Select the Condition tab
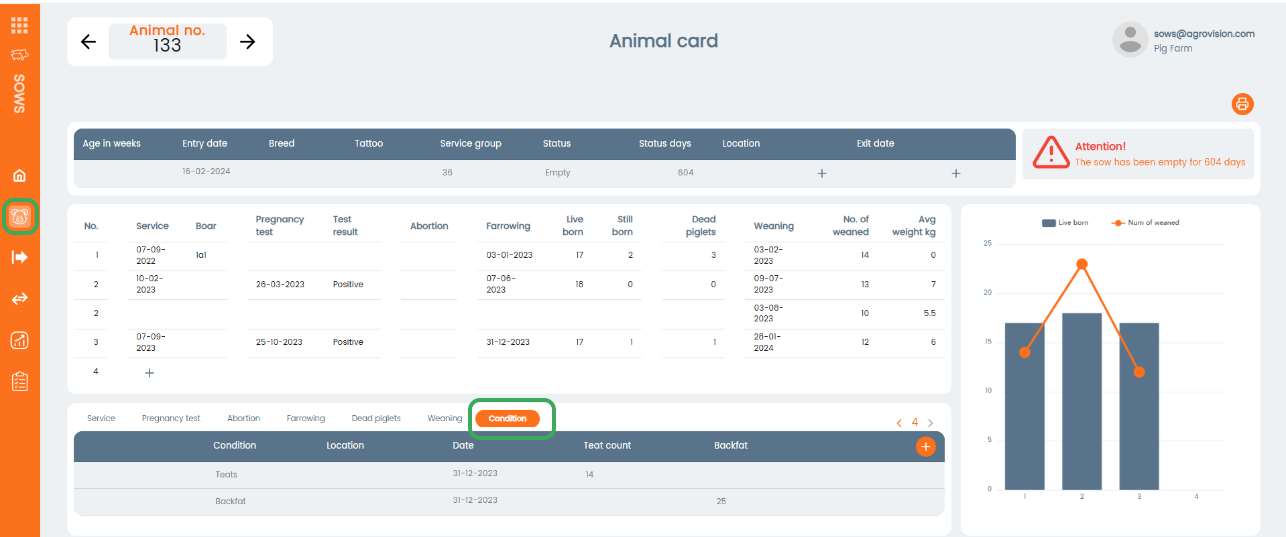This screenshot has width=1286, height=537. click(x=508, y=419)
